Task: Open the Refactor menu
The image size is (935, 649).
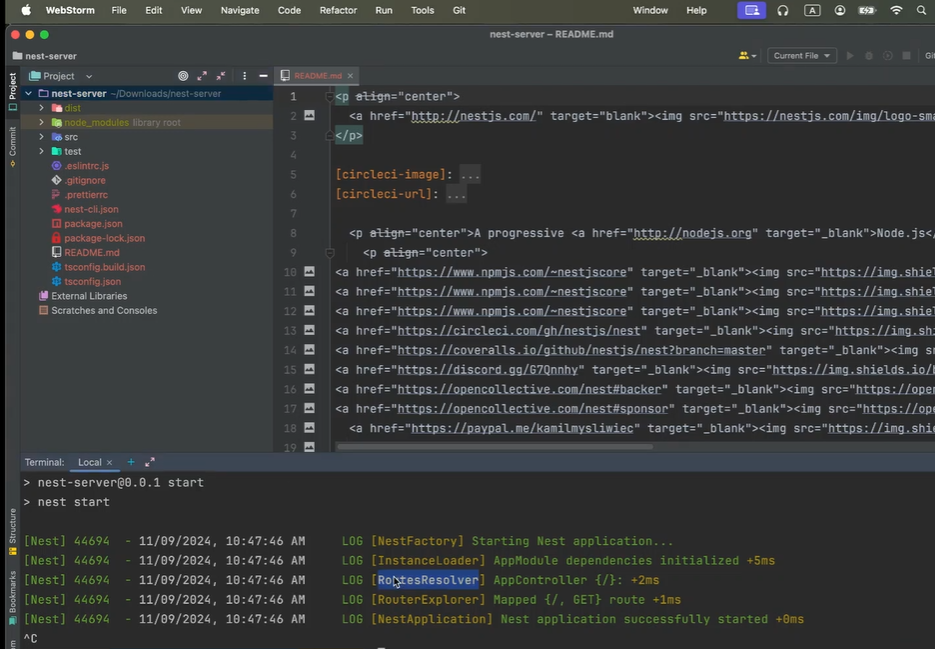Action: point(338,10)
